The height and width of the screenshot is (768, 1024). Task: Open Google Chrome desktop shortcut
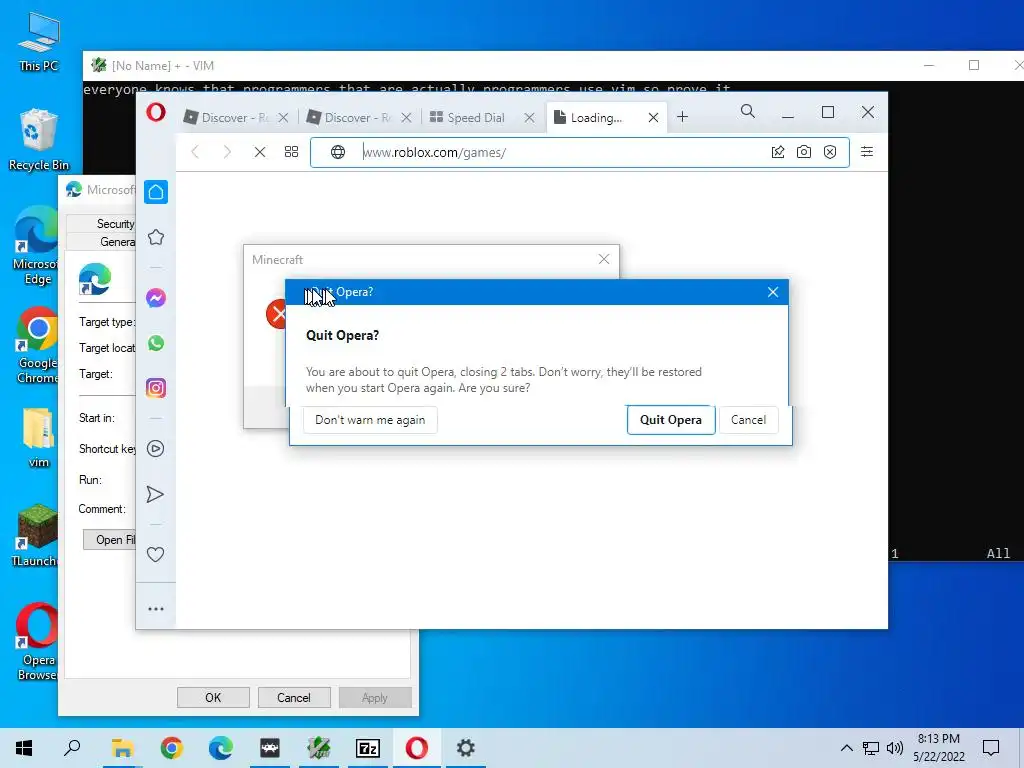37,345
